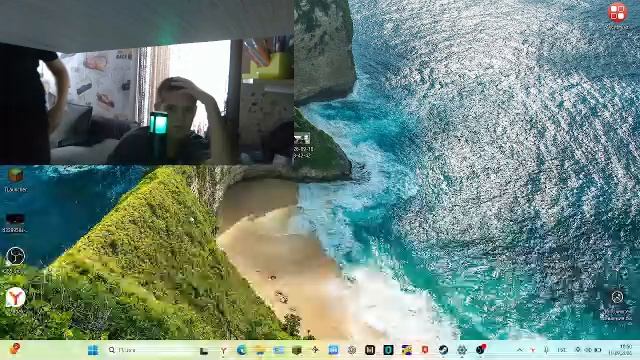The height and width of the screenshot is (360, 640).
Task: Open the red document taskbar app
Action: coord(425,350)
